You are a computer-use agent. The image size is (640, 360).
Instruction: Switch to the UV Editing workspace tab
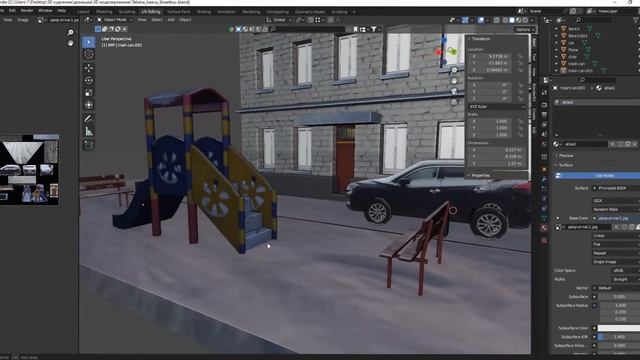[x=151, y=12]
